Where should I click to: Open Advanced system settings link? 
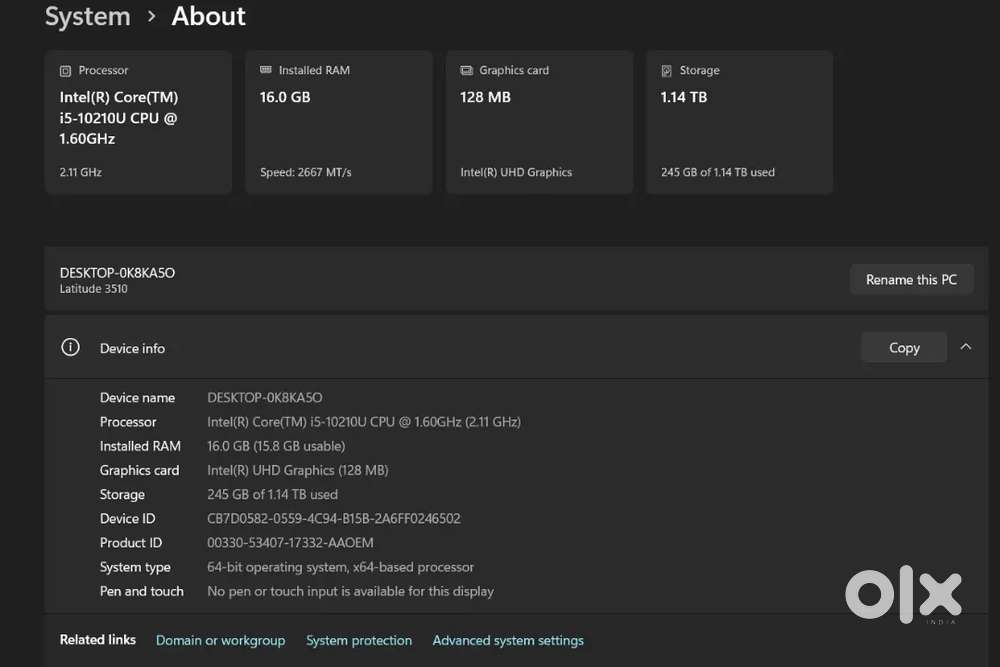(508, 640)
